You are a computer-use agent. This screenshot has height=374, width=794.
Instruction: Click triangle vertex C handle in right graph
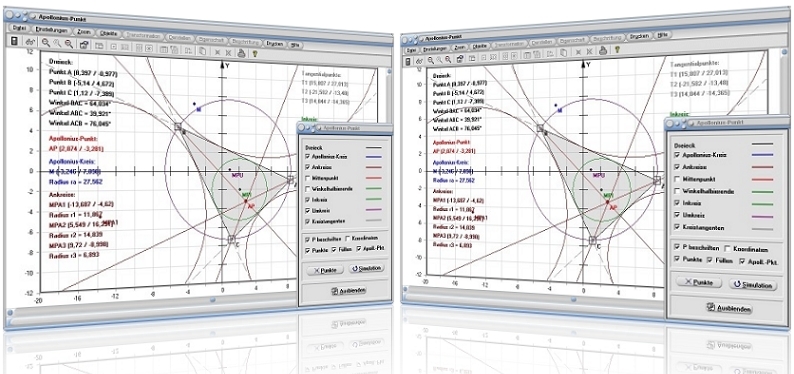[592, 239]
